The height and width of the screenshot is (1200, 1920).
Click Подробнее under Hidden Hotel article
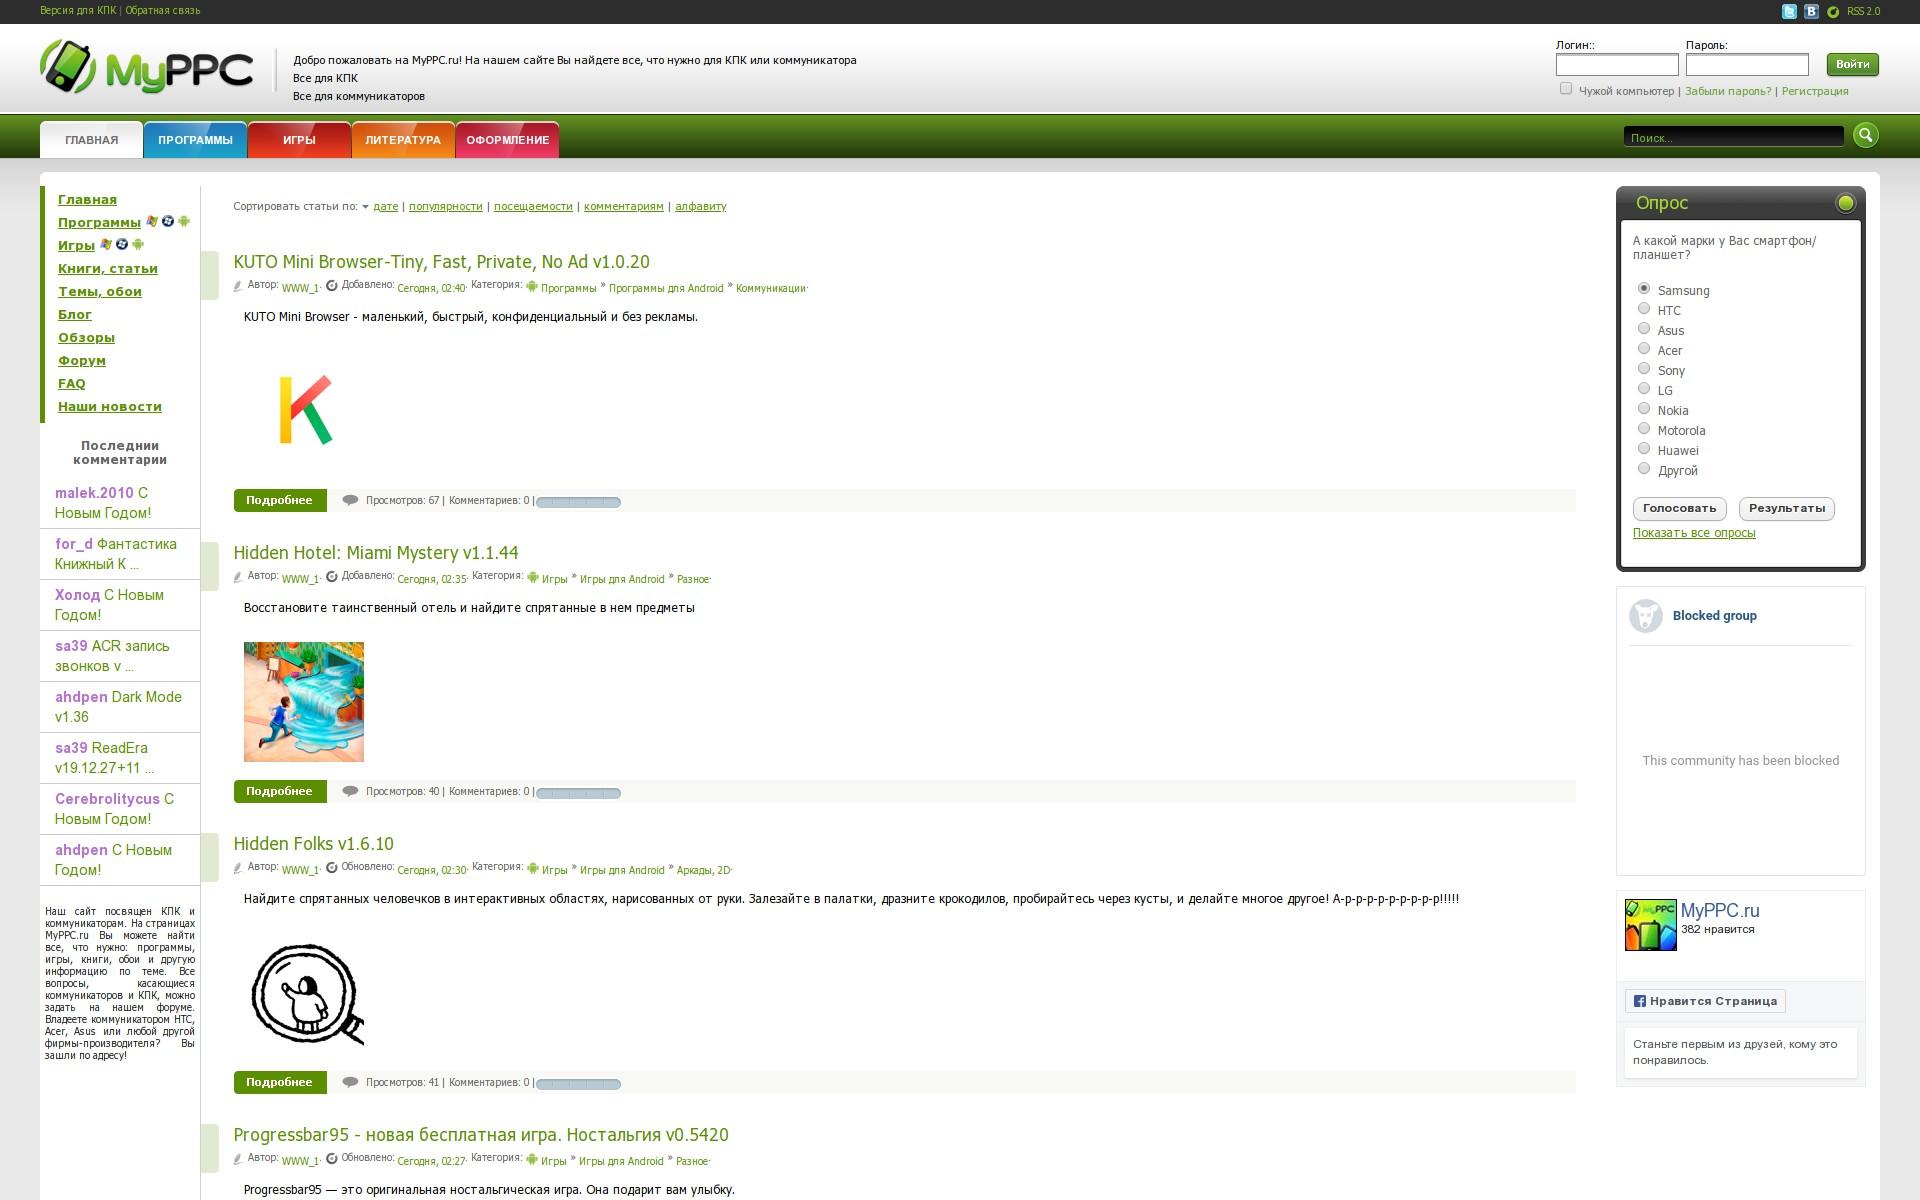coord(279,791)
